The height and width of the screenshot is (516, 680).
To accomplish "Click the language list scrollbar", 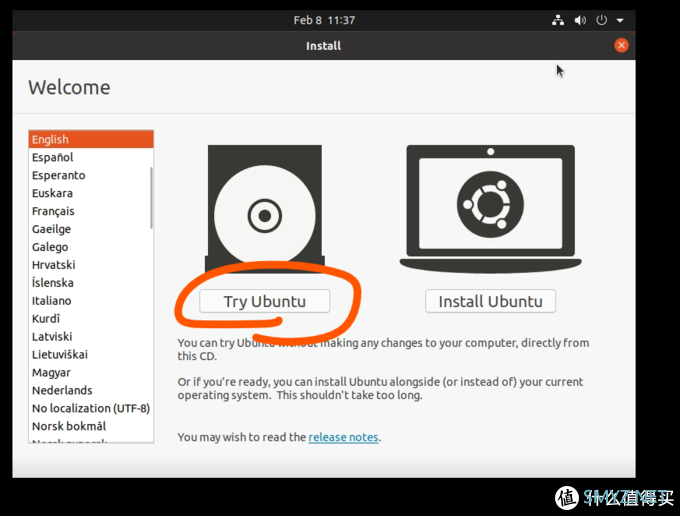I will point(151,198).
